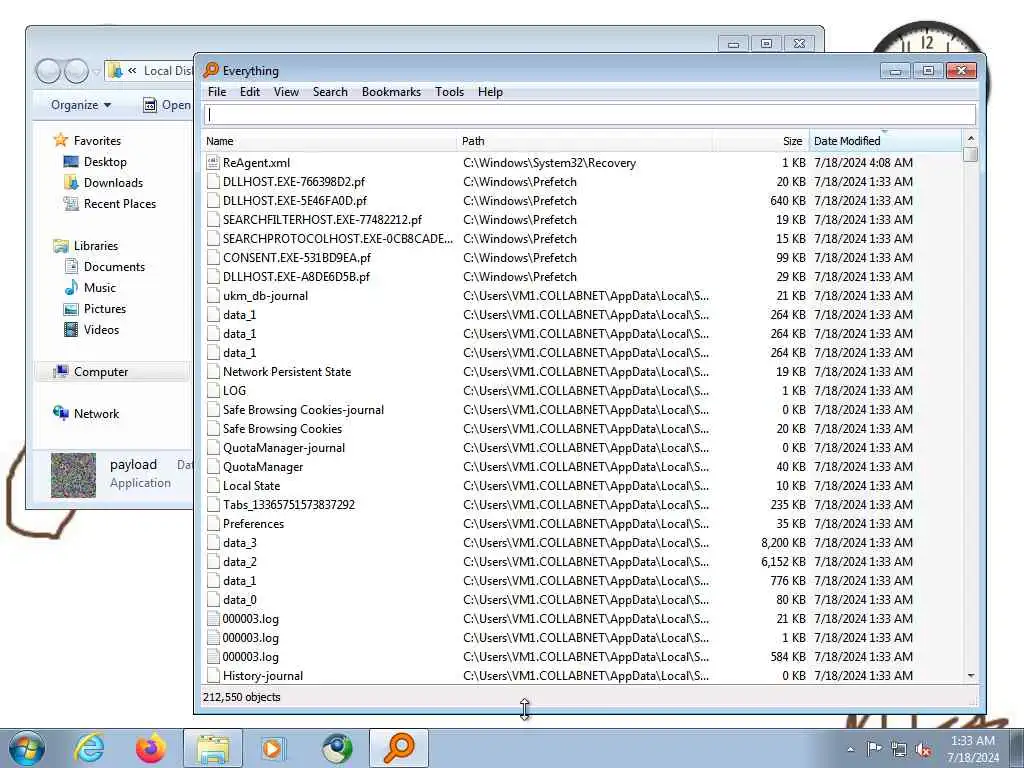The height and width of the screenshot is (768, 1024).
Task: Click the data_2 file name
Action: coord(240,562)
